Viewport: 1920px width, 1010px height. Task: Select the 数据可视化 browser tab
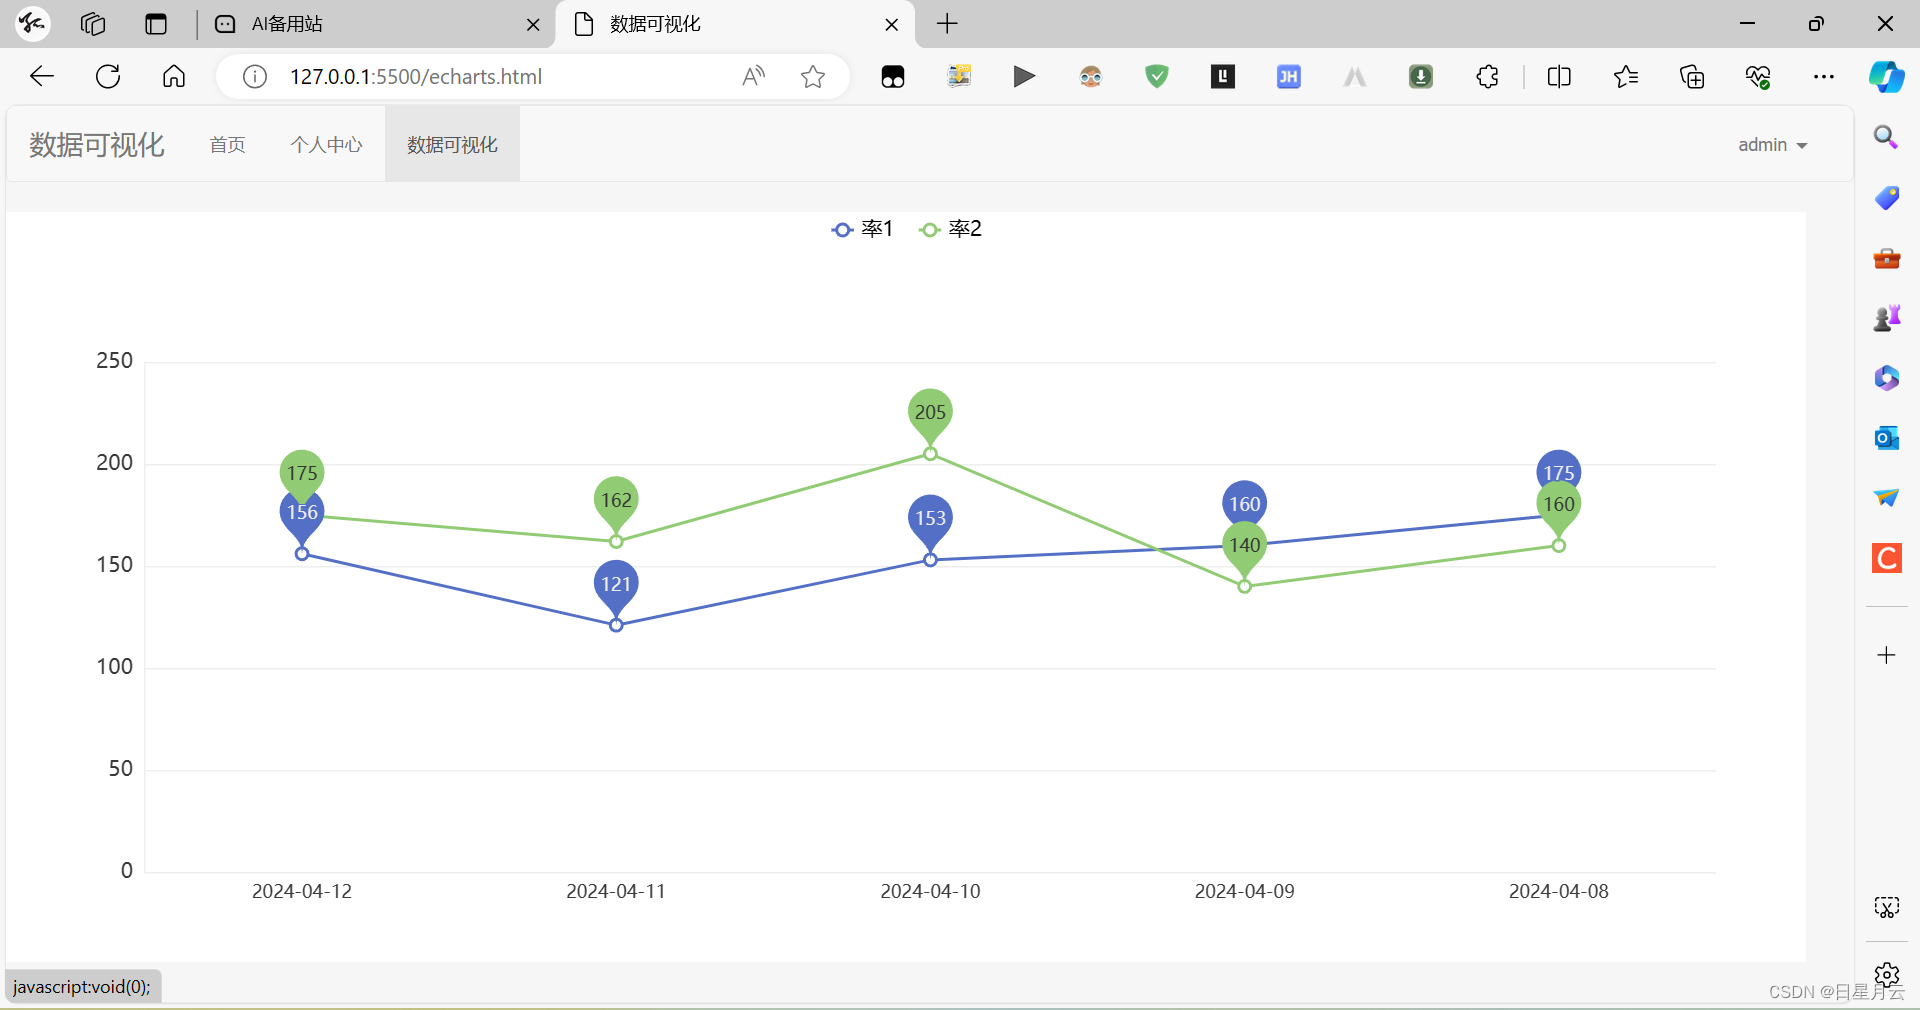(735, 24)
